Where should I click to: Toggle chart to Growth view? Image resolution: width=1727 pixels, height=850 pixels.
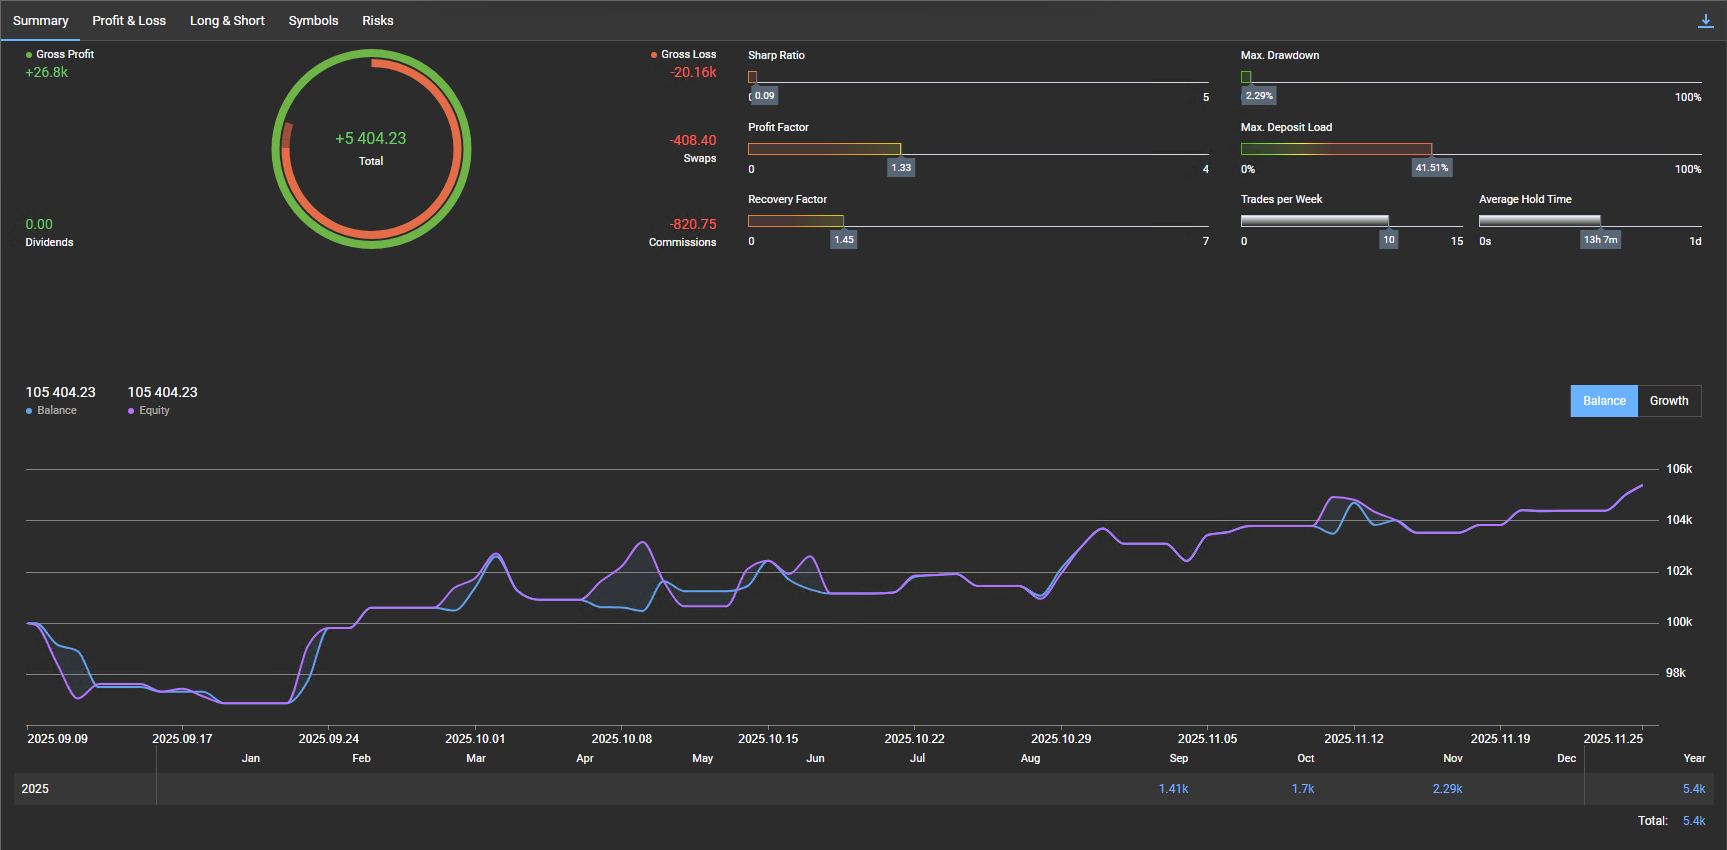click(x=1668, y=401)
